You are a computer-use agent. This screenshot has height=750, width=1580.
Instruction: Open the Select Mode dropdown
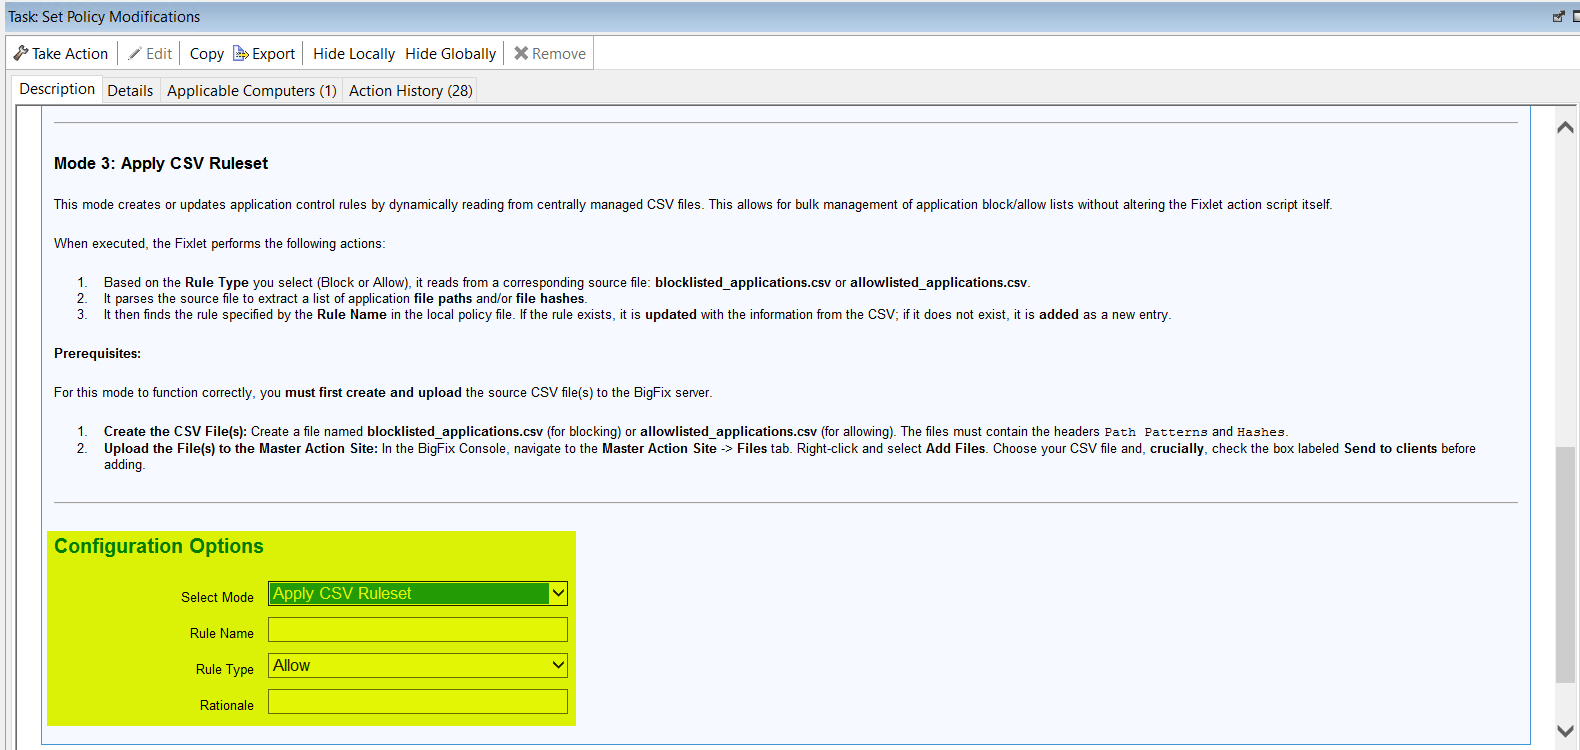pos(418,594)
